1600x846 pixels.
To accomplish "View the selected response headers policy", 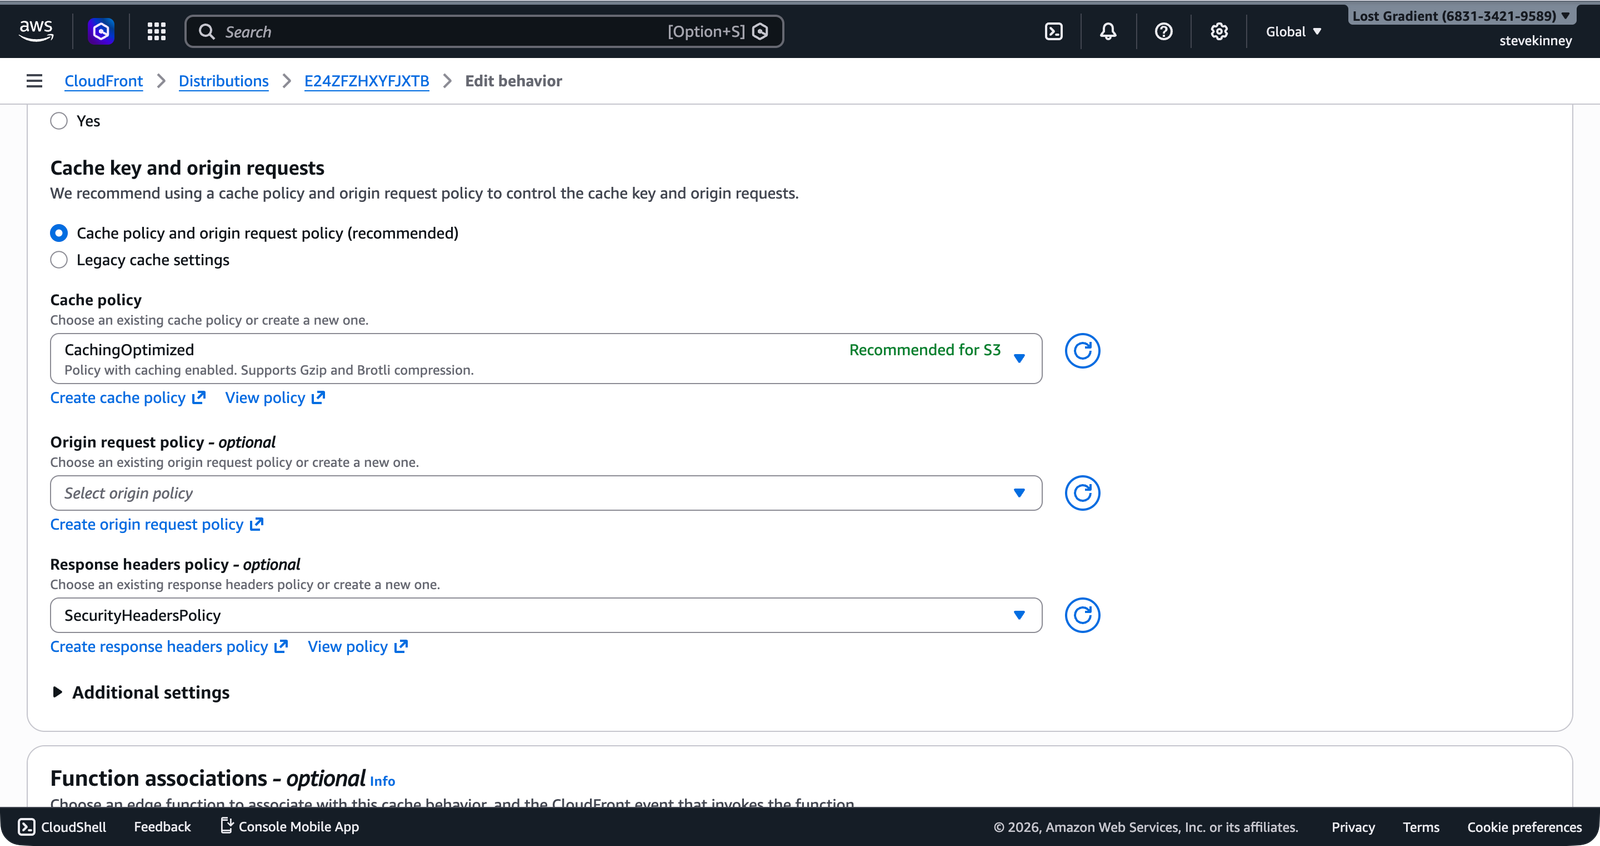I will (x=358, y=647).
